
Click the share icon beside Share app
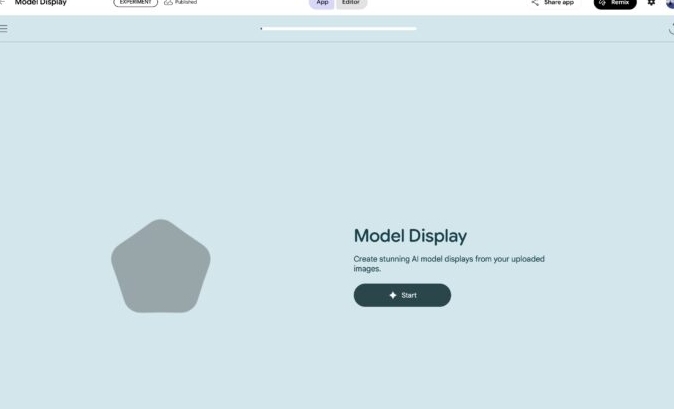535,3
